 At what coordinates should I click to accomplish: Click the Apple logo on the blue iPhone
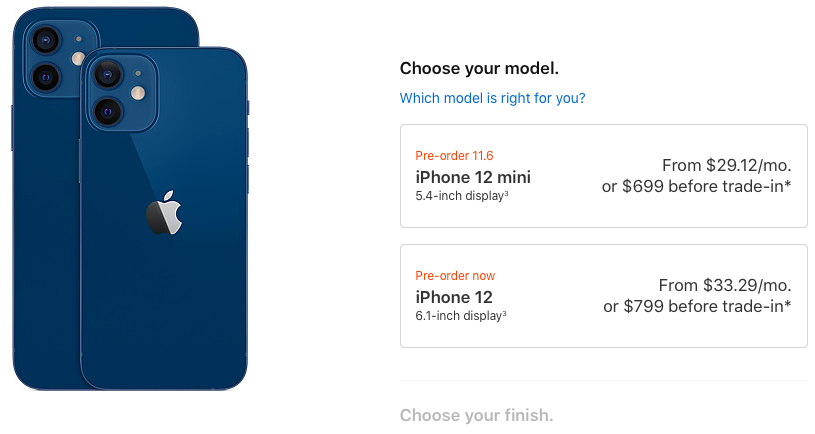(x=164, y=213)
